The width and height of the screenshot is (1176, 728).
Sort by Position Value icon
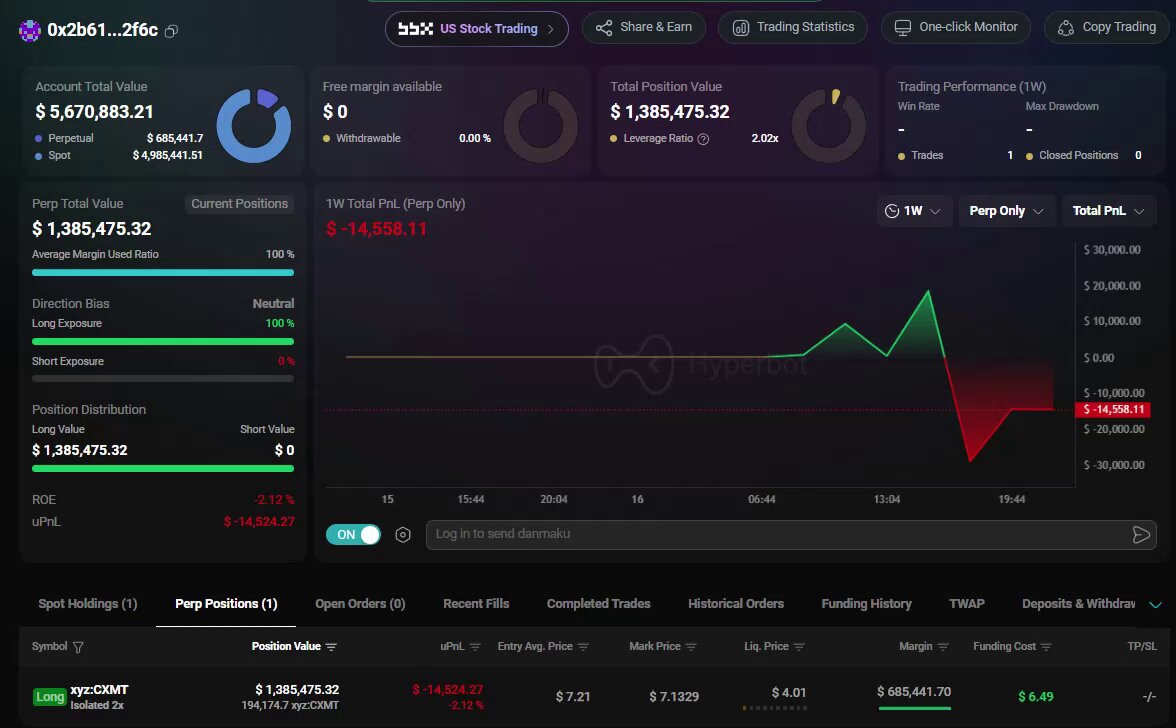332,647
